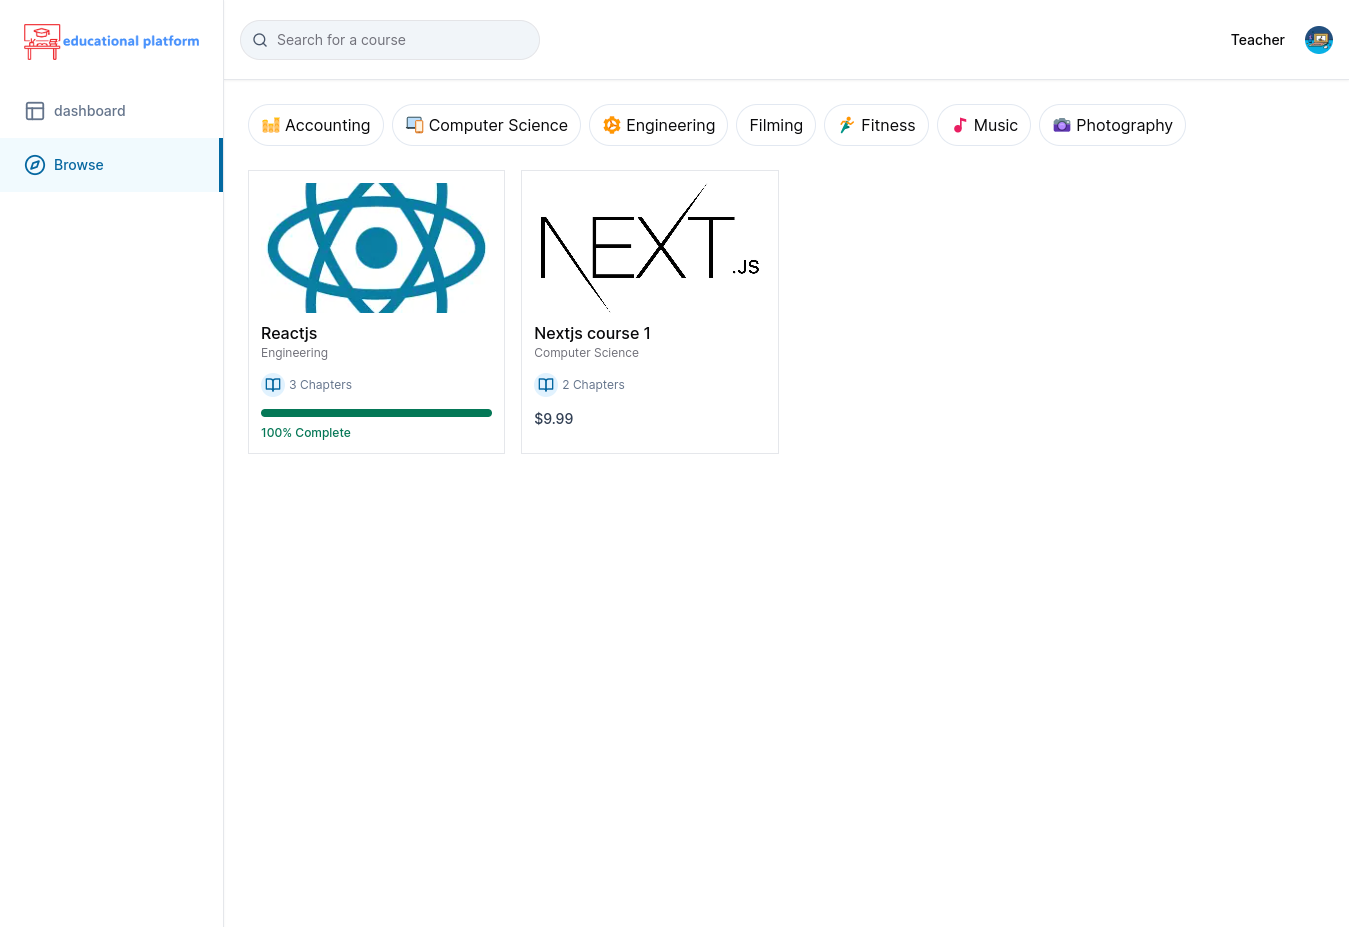This screenshot has width=1349, height=927.
Task: Filter courses by Accounting category
Action: click(x=316, y=125)
